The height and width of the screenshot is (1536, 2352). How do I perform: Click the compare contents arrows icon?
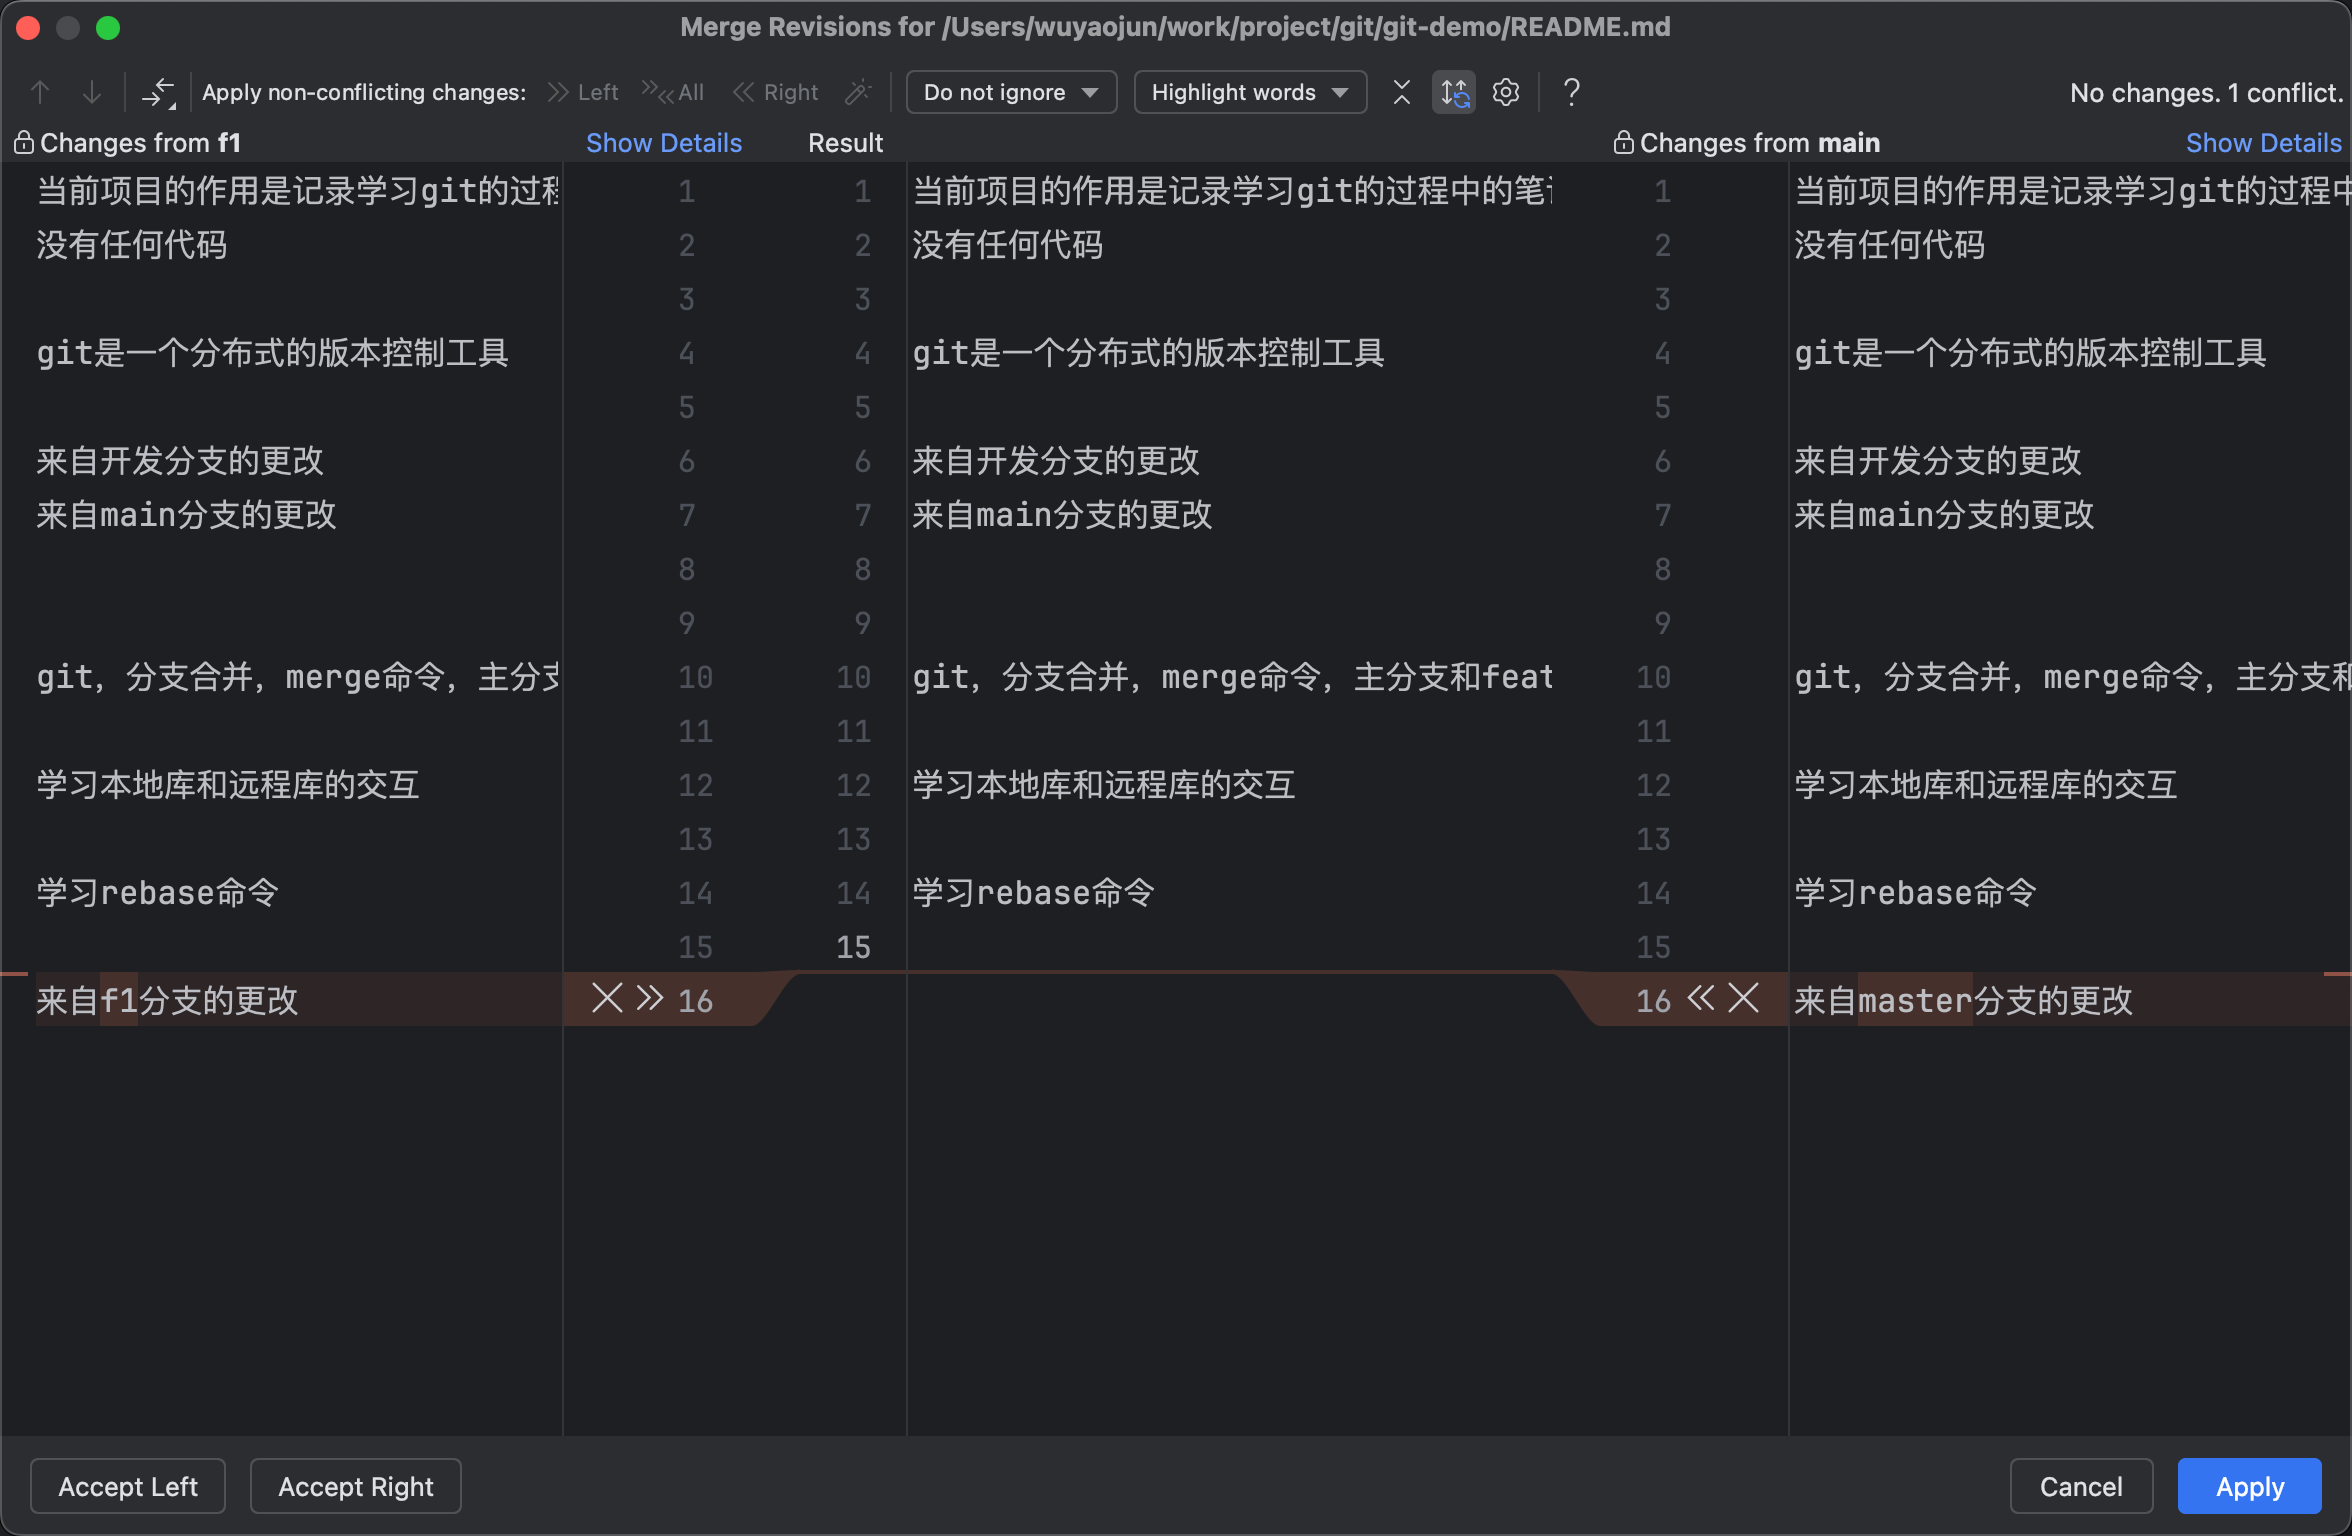(x=158, y=92)
